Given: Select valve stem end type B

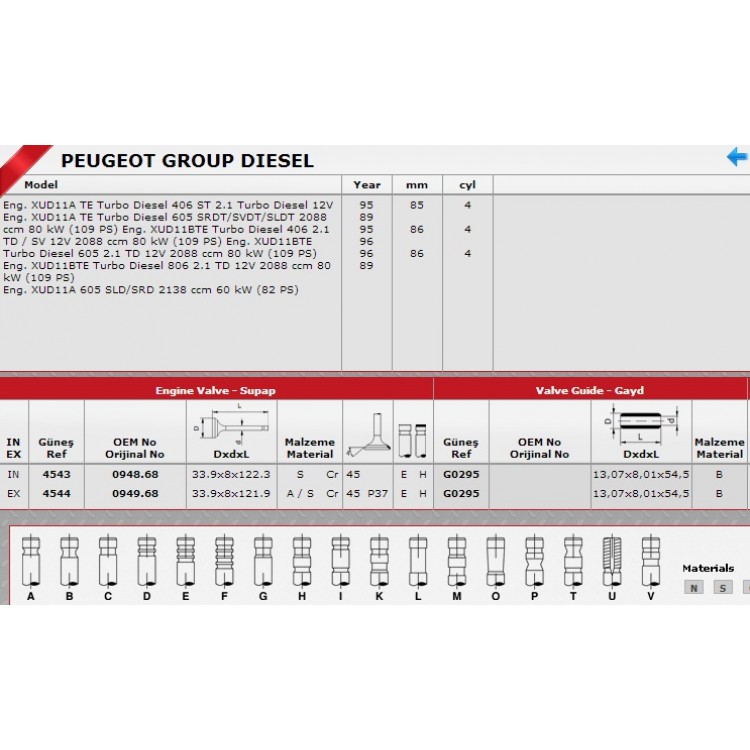Looking at the screenshot, I should click(69, 568).
